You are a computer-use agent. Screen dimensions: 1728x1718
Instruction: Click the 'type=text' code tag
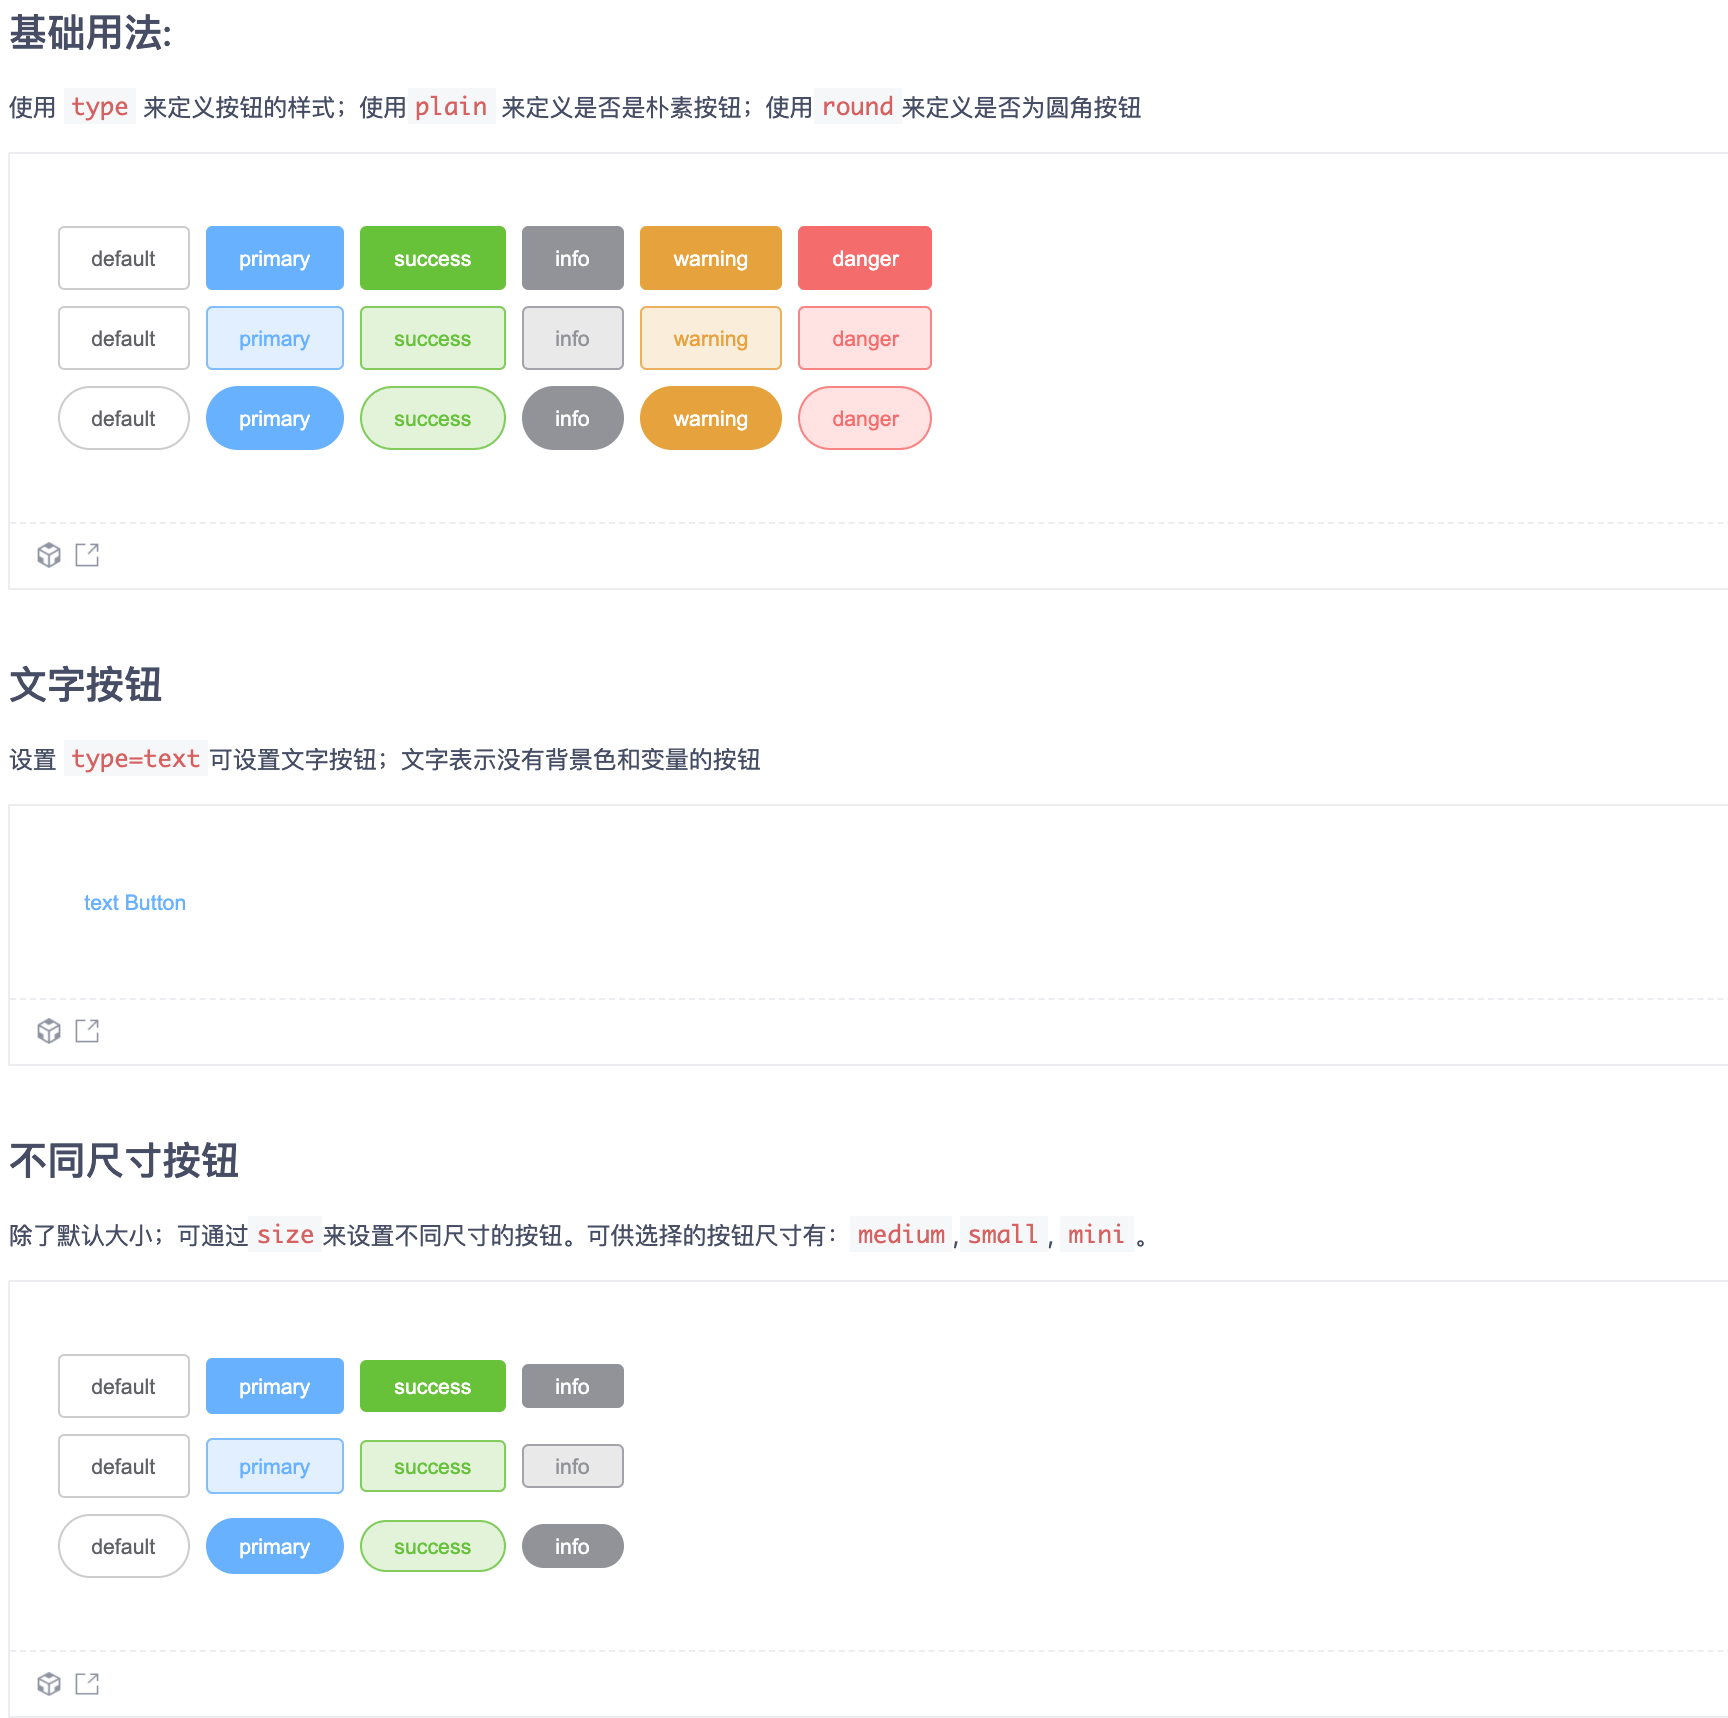pos(136,759)
